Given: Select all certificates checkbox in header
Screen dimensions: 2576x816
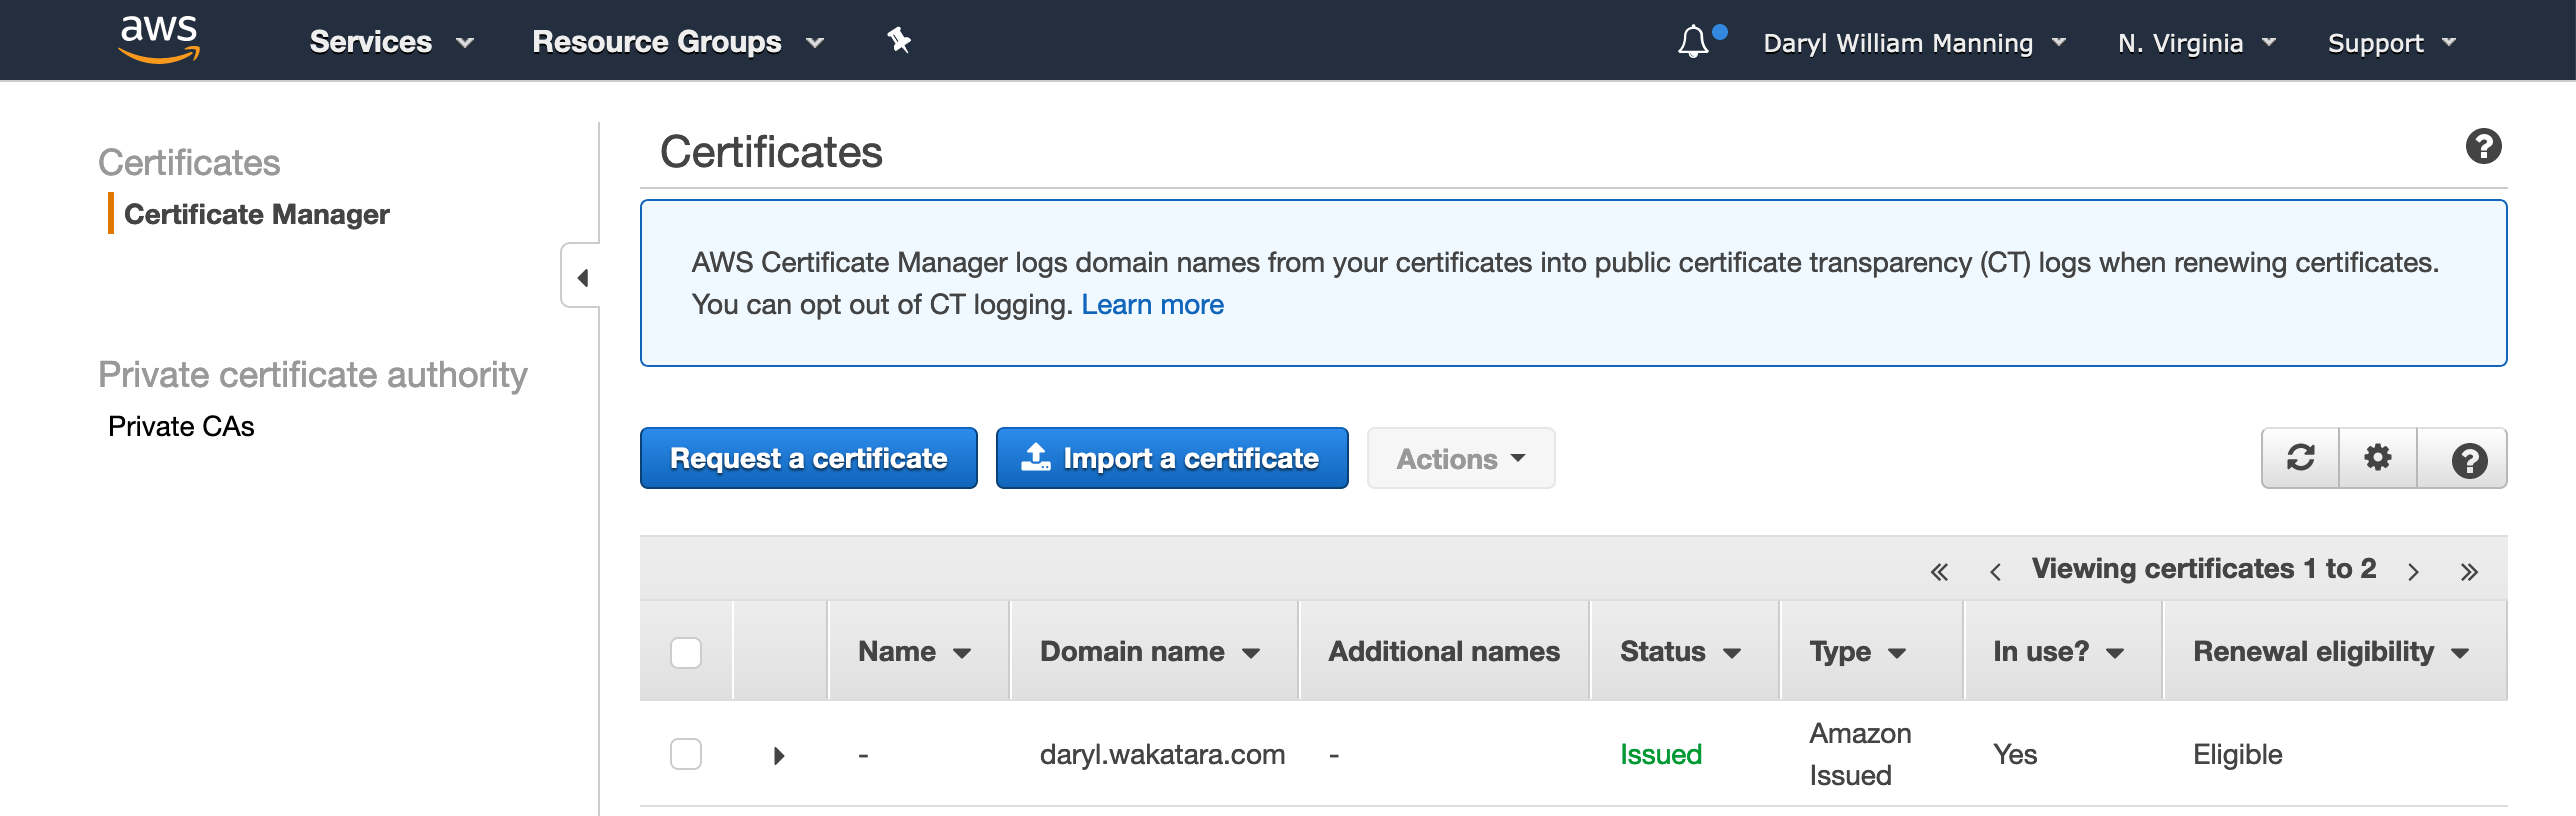Looking at the screenshot, I should [x=686, y=652].
